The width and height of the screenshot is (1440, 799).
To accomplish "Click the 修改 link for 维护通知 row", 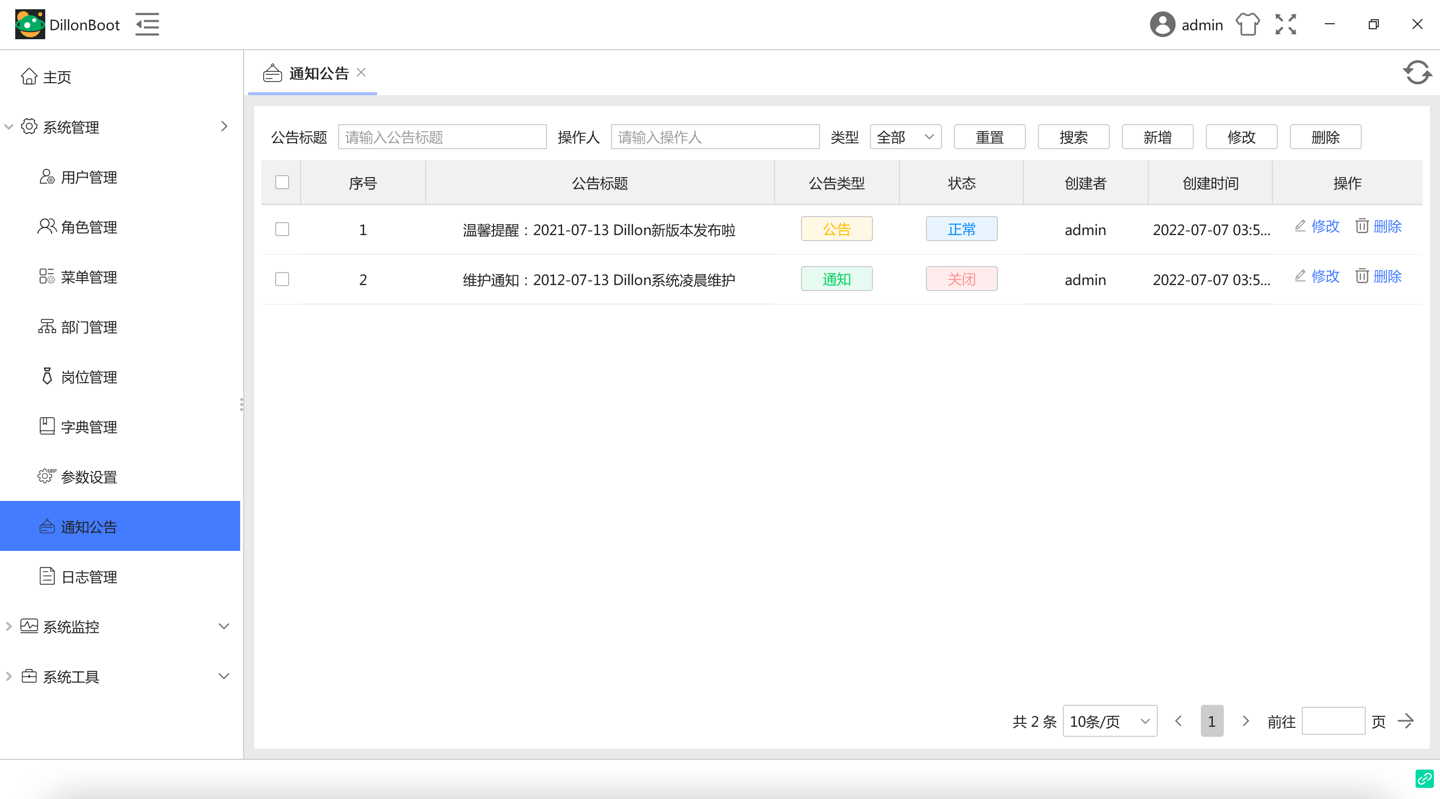I will pyautogui.click(x=1326, y=276).
